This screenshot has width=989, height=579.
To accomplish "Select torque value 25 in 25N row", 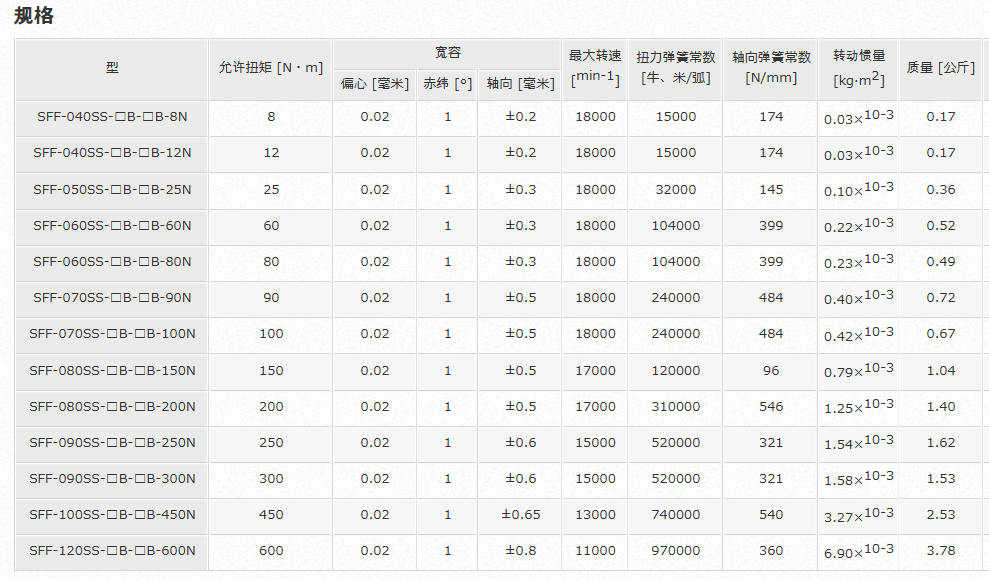I will click(271, 190).
